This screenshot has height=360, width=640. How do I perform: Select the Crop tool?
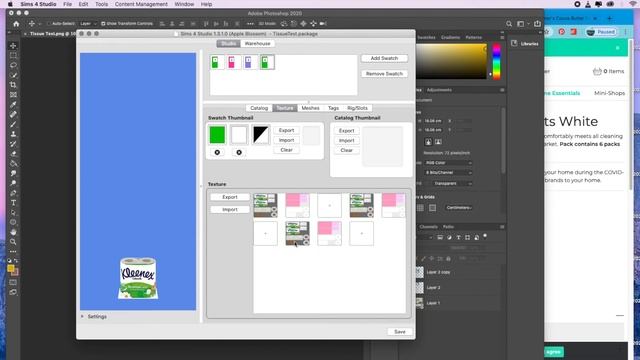point(13,85)
